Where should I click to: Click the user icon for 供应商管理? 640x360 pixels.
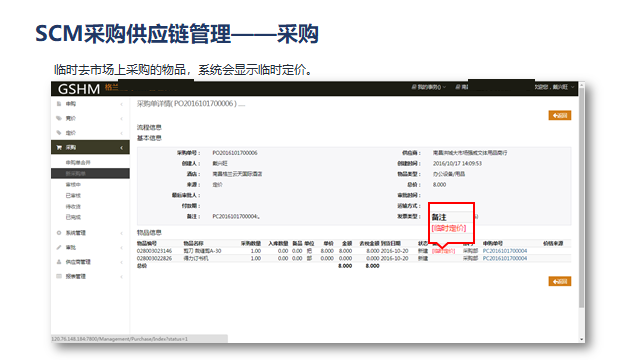click(59, 262)
